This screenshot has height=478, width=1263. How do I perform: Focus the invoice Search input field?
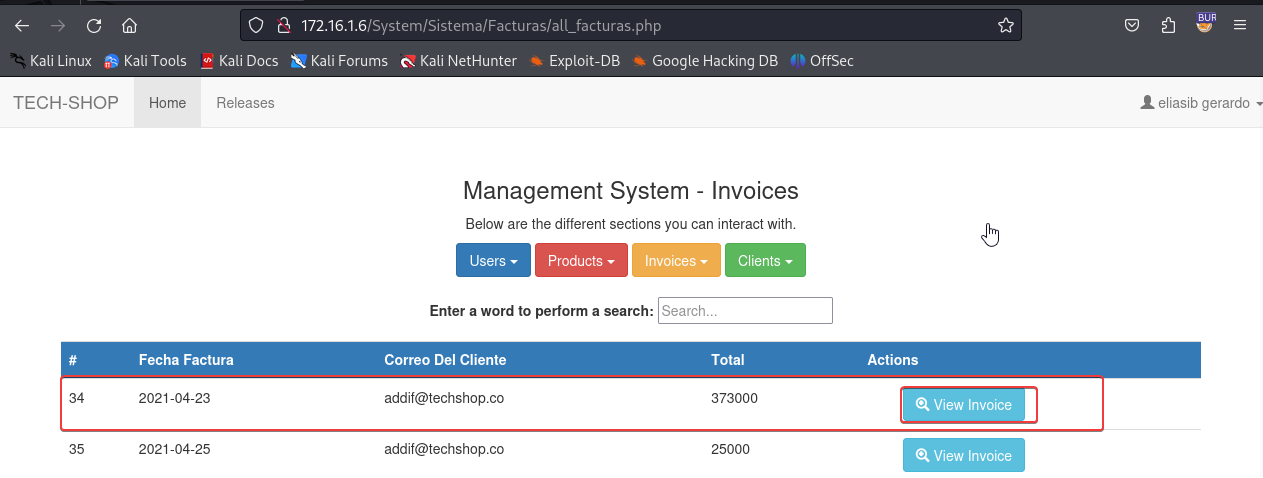(x=744, y=311)
